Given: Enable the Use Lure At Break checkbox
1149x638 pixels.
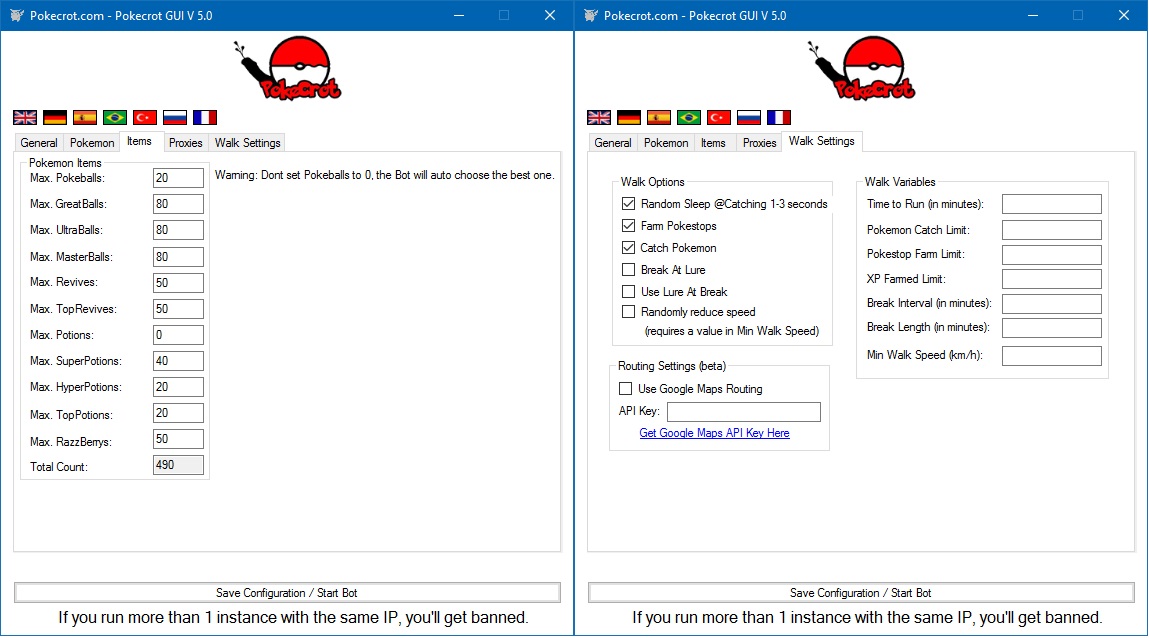Looking at the screenshot, I should 628,292.
